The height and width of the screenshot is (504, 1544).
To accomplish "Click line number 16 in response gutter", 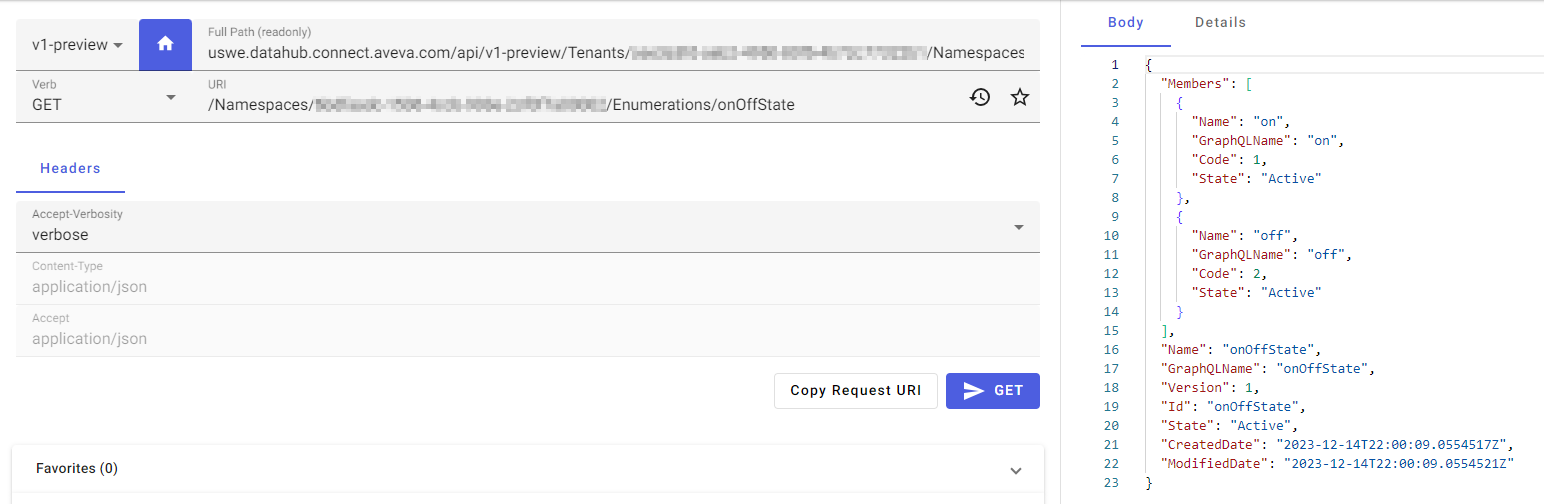I will [1111, 349].
